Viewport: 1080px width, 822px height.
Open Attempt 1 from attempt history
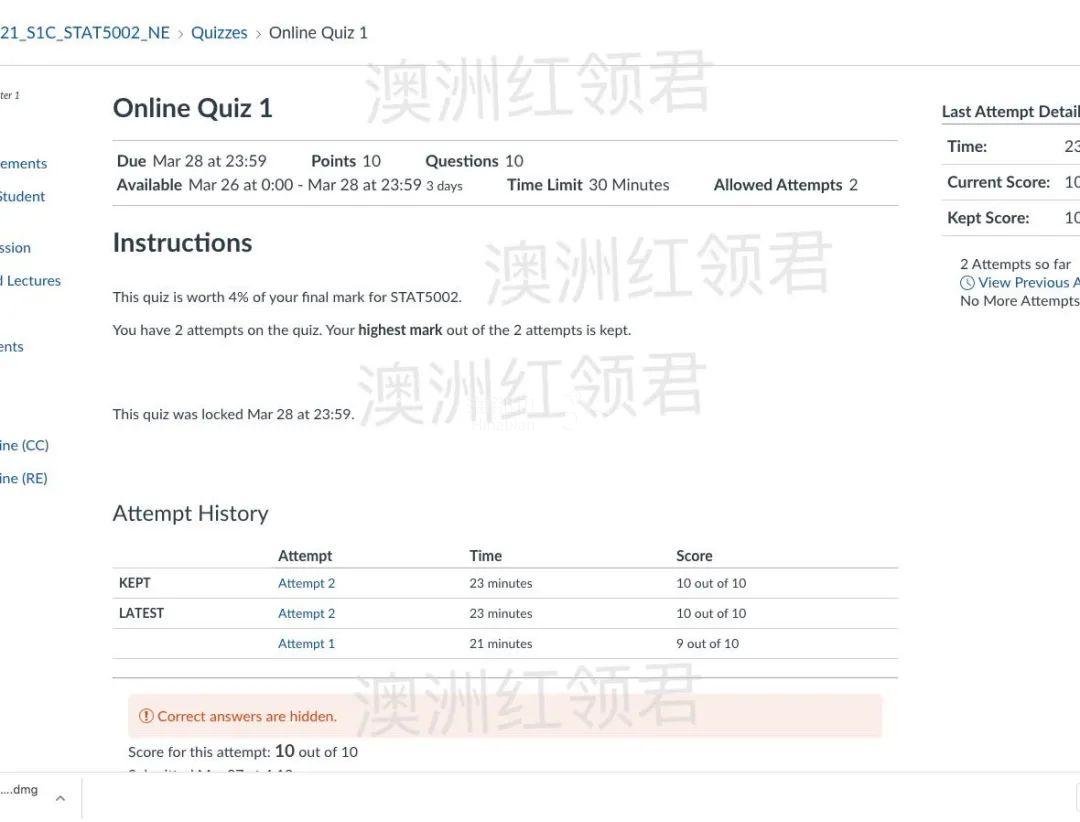[306, 643]
